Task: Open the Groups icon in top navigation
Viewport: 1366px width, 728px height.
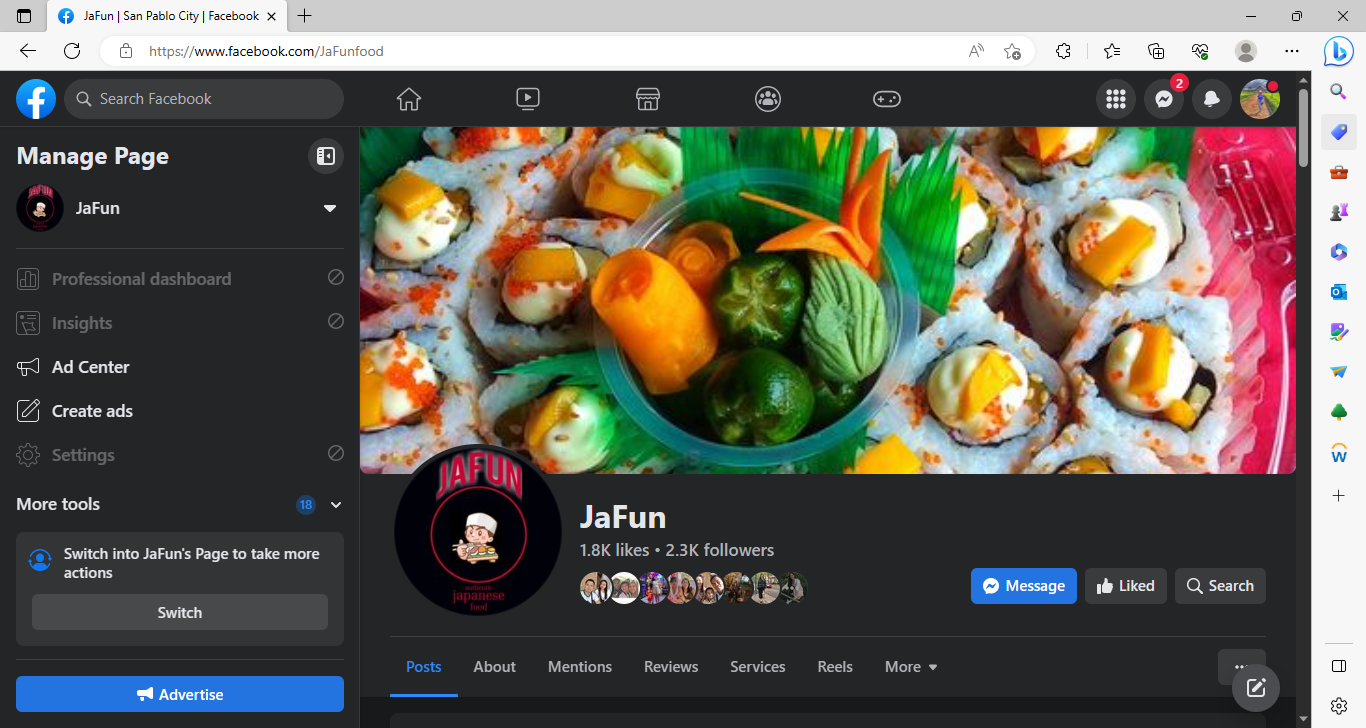Action: pos(768,99)
